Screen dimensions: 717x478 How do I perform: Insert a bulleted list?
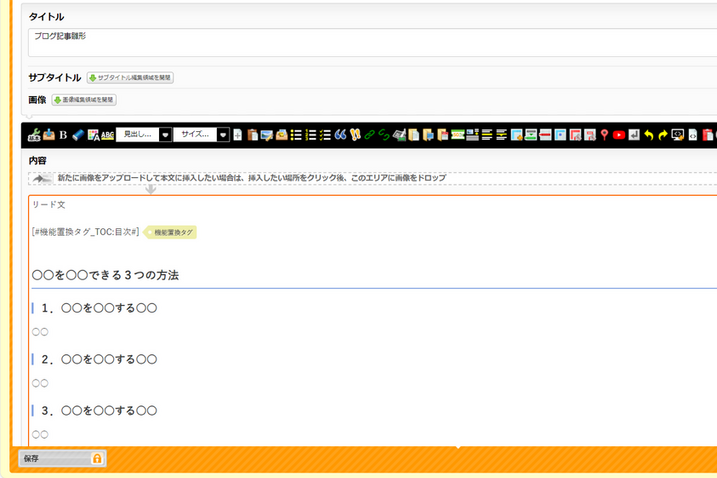296,134
